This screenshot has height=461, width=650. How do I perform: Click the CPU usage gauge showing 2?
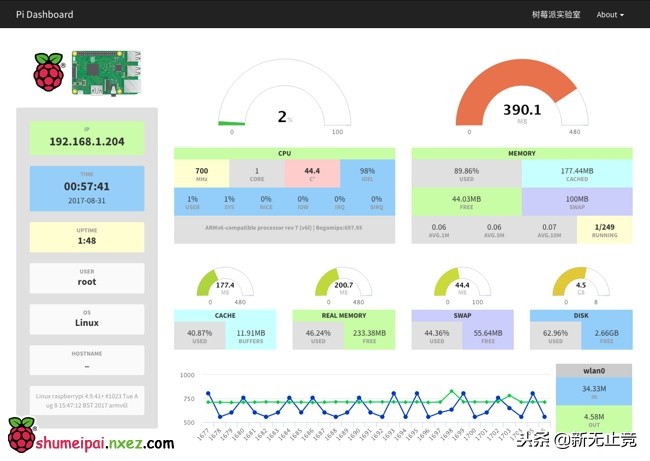point(284,94)
